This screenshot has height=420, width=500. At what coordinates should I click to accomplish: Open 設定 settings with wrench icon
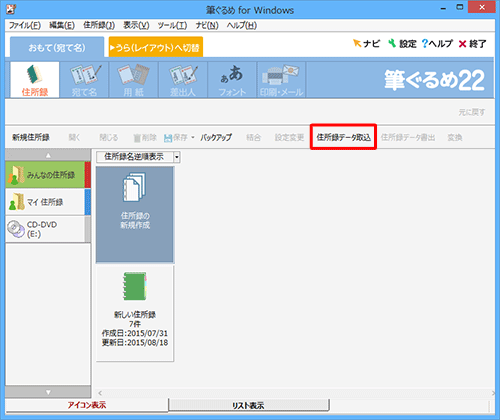tap(402, 44)
